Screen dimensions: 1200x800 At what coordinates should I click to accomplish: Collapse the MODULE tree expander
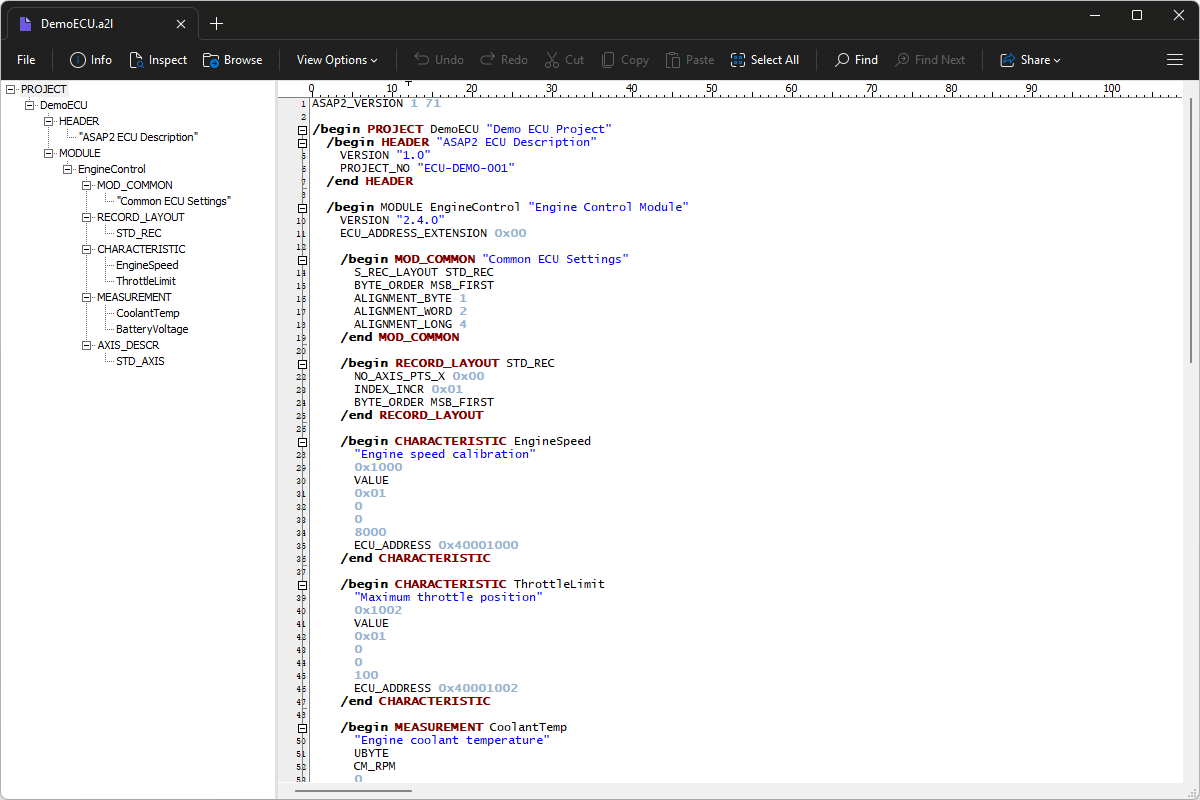pyautogui.click(x=48, y=153)
